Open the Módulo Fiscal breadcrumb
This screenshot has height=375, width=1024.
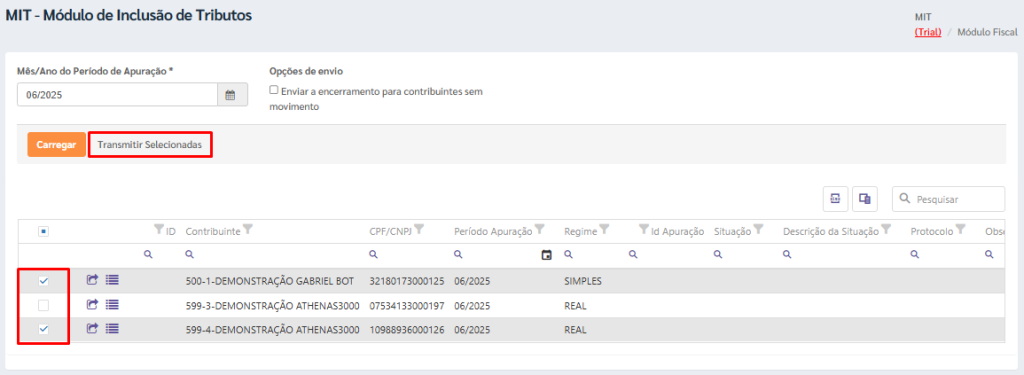[x=987, y=31]
